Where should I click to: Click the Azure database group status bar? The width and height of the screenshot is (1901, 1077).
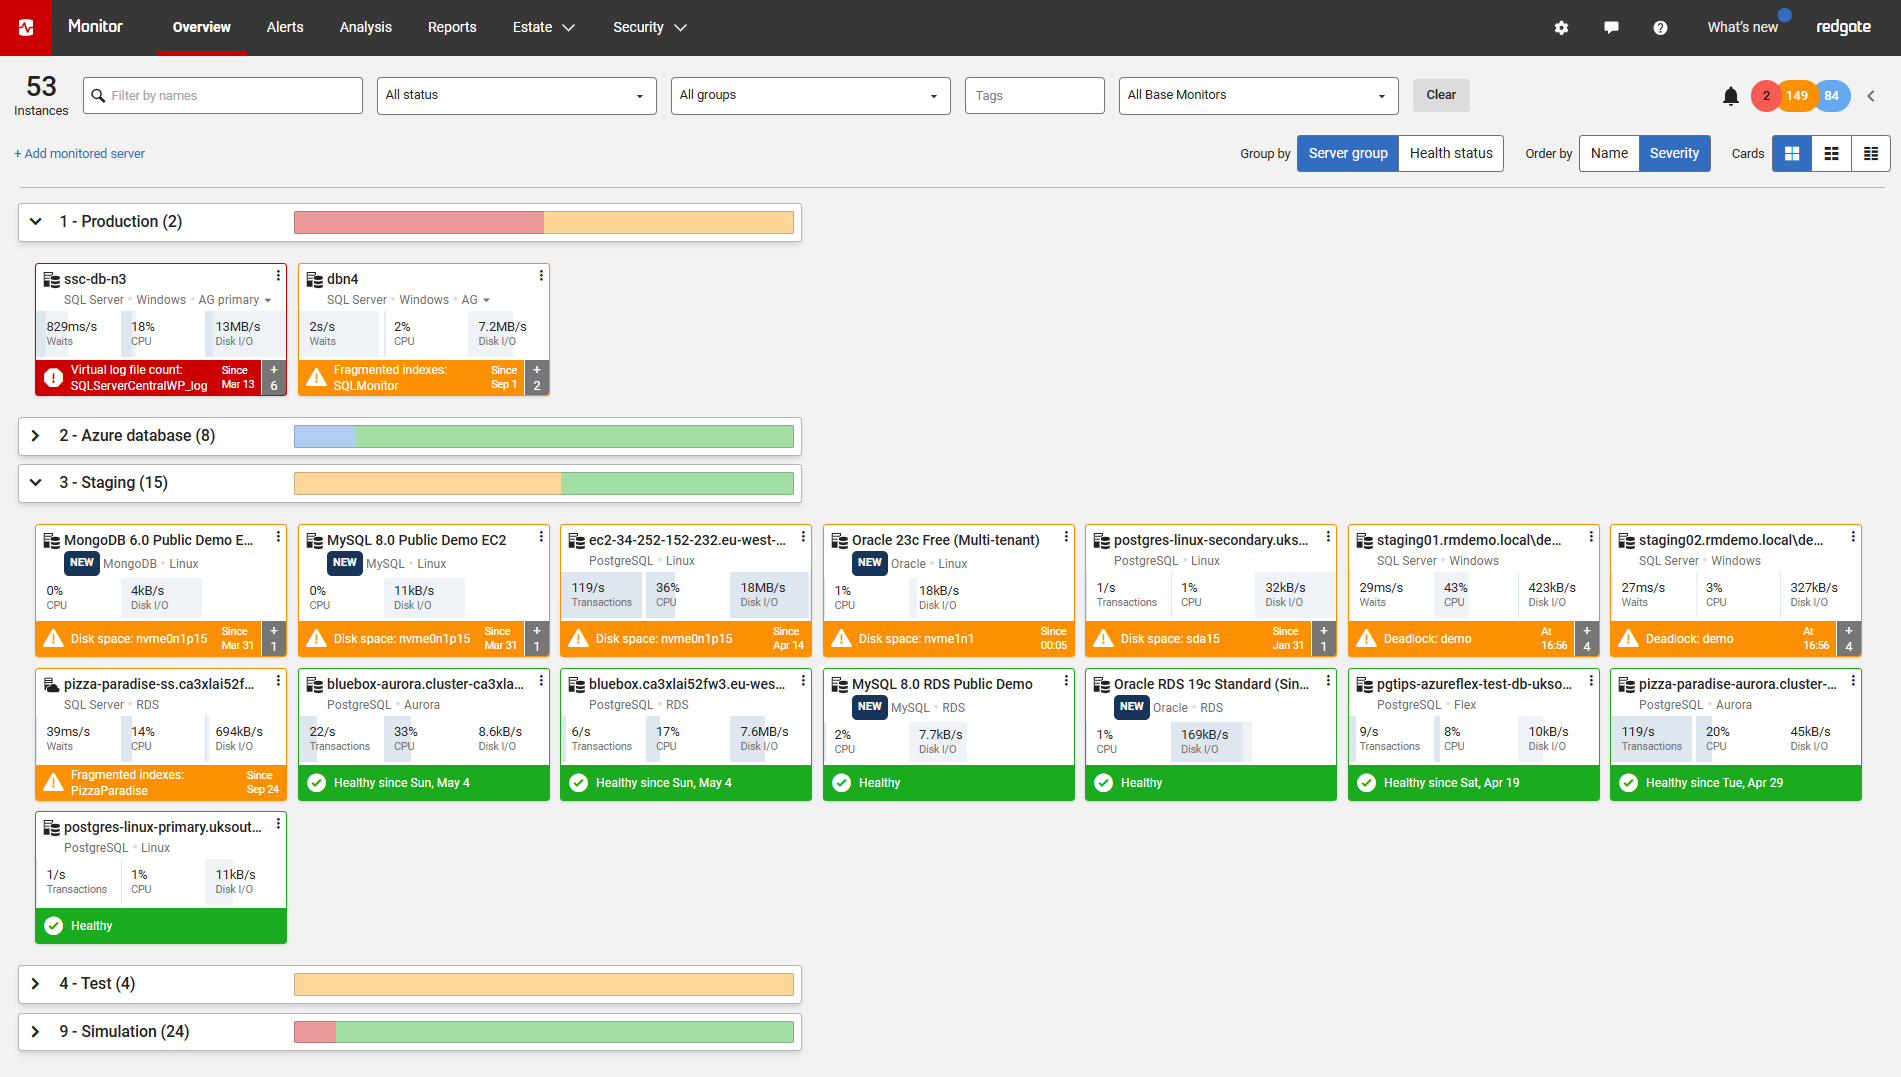(544, 436)
